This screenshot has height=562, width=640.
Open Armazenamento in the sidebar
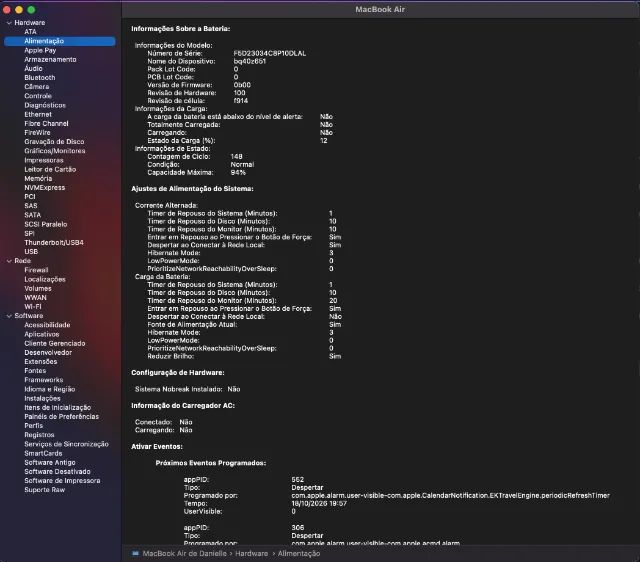tap(50, 59)
